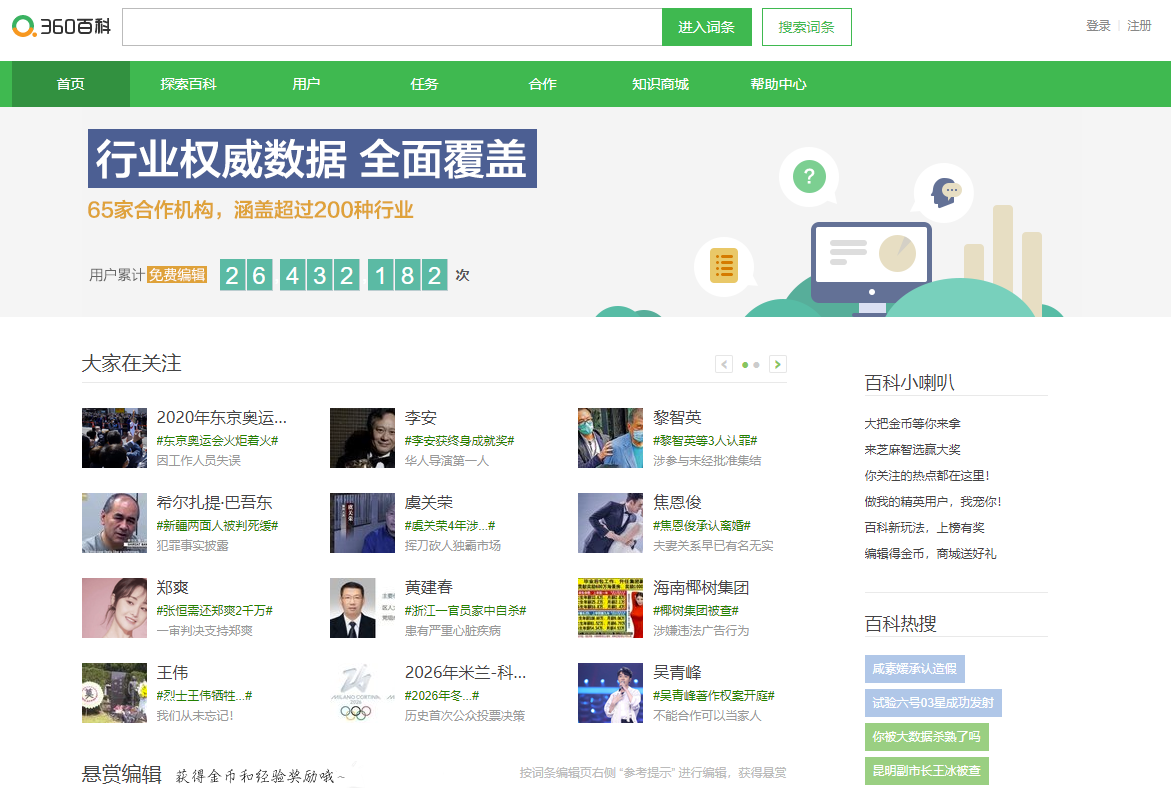Click the search input field
This screenshot has width=1171, height=788.
391,27
